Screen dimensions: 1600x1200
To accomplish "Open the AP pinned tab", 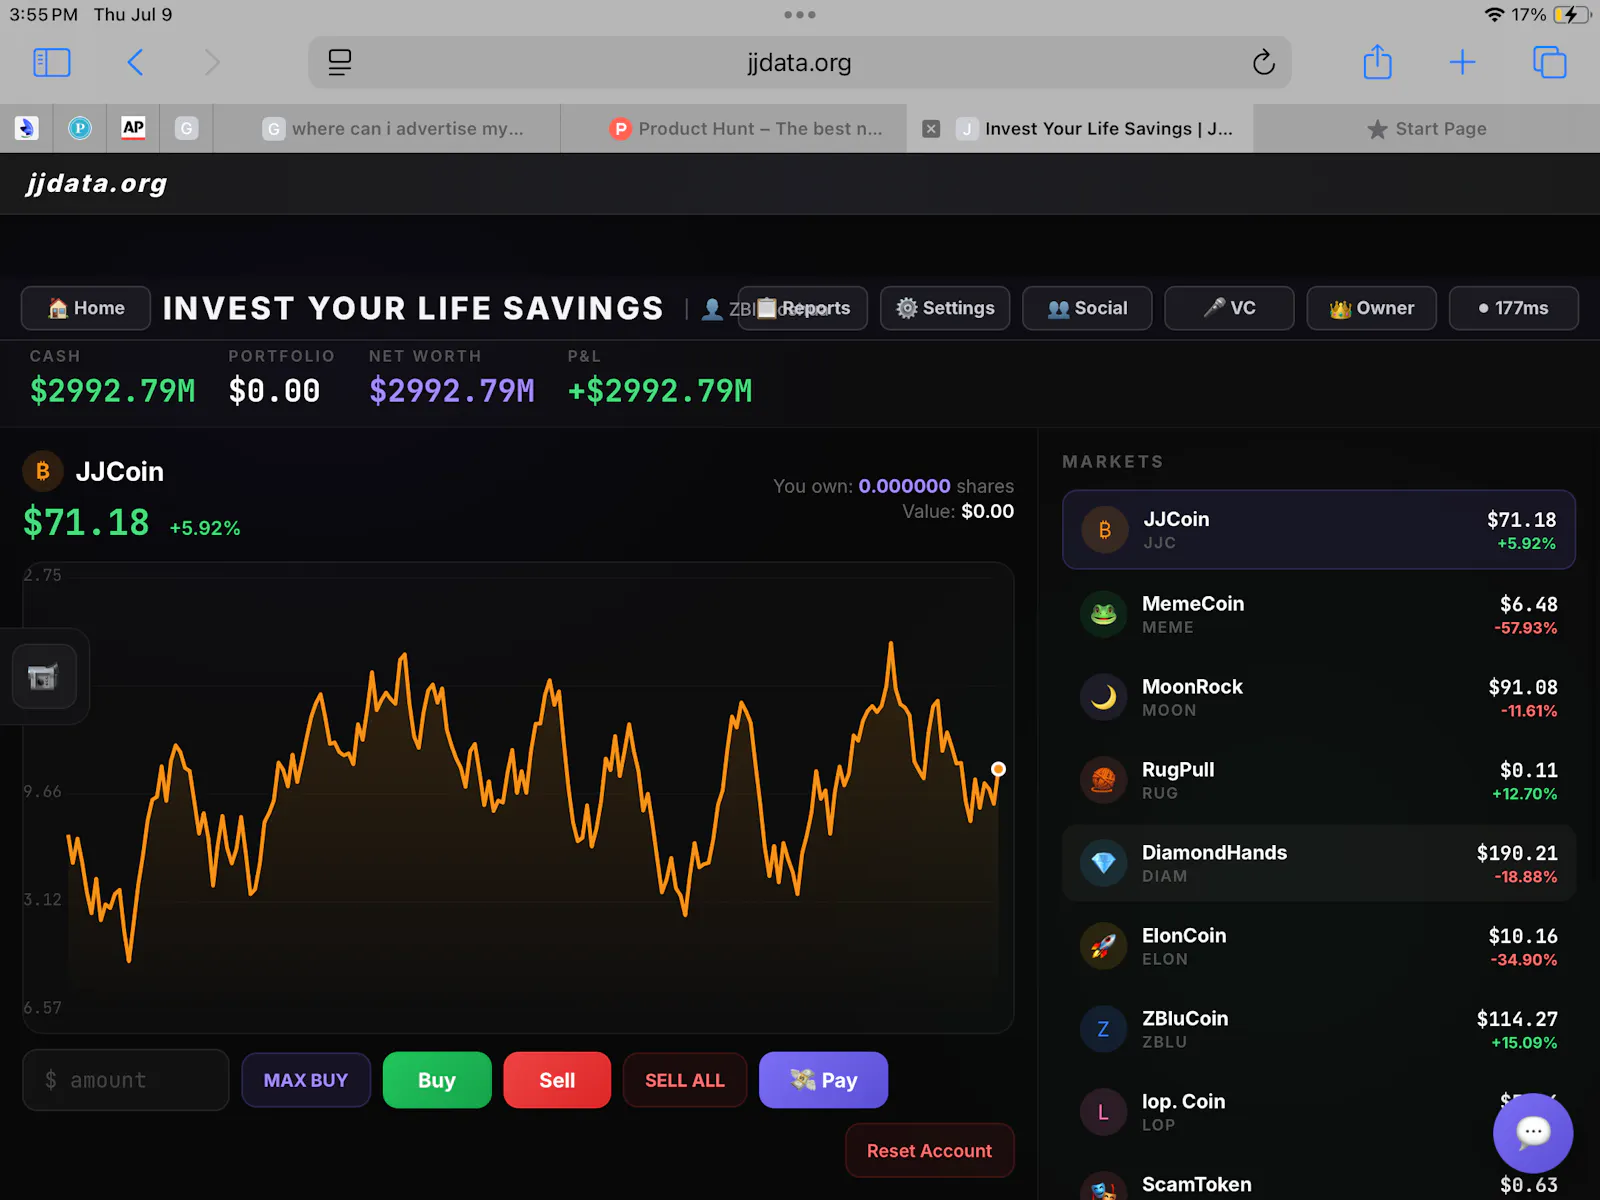I will [133, 128].
